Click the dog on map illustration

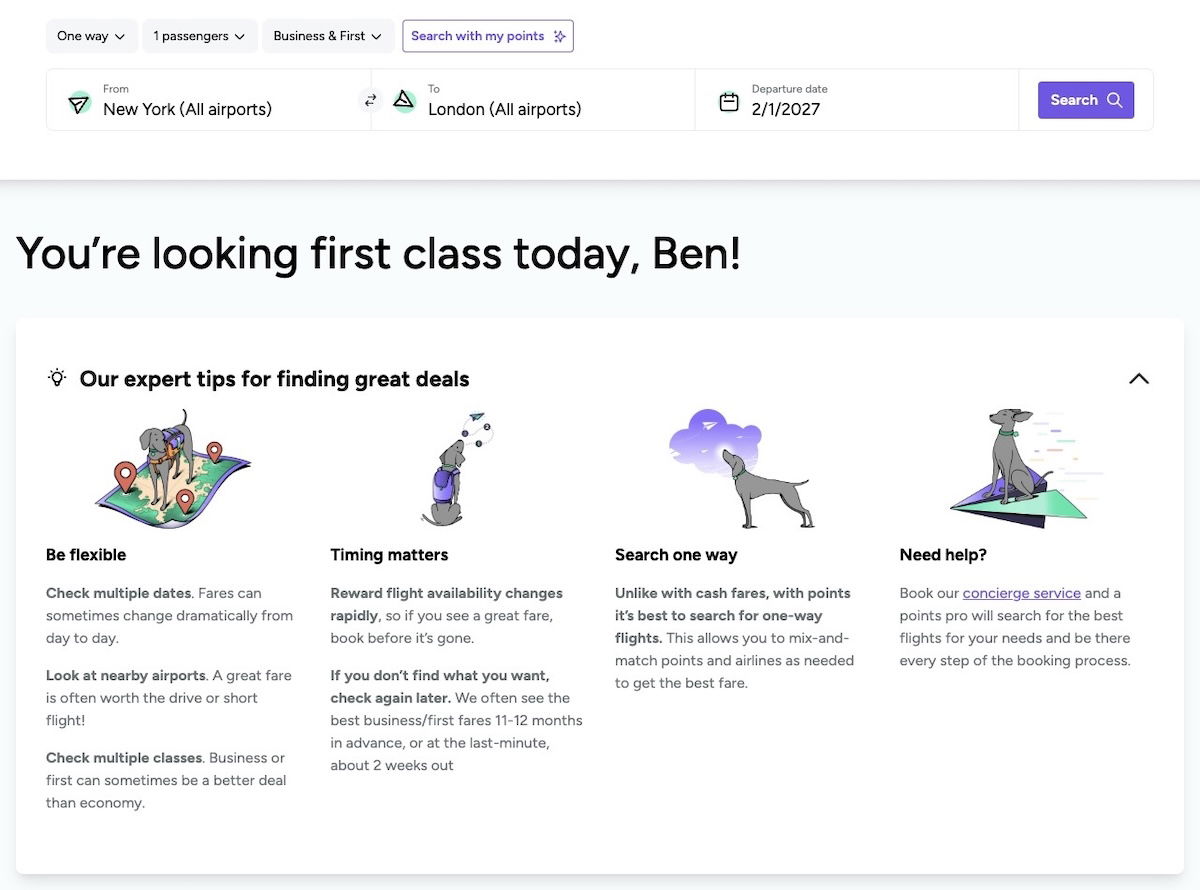pos(172,468)
